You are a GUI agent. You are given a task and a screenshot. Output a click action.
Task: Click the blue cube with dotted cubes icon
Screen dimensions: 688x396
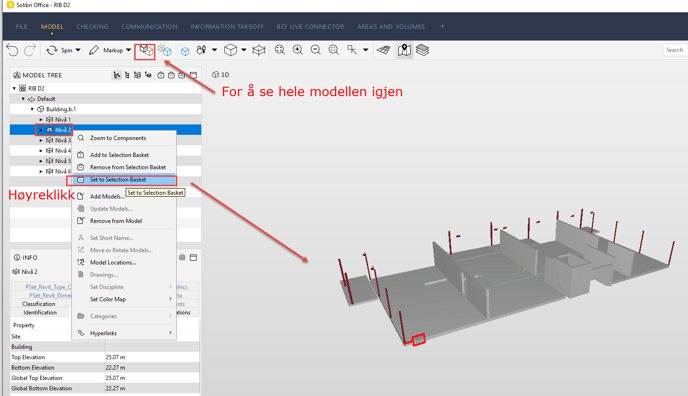[165, 50]
